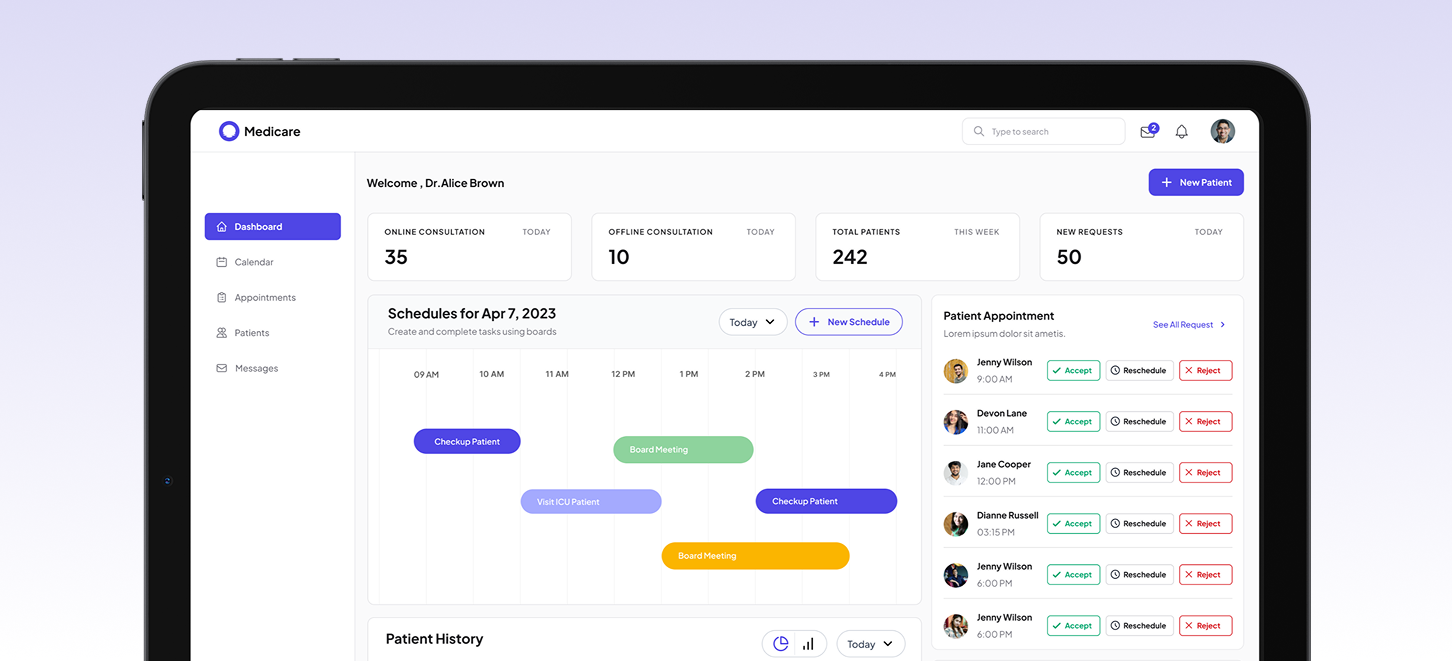Open the Schedules Today dropdown
The image size is (1452, 662).
tap(752, 322)
